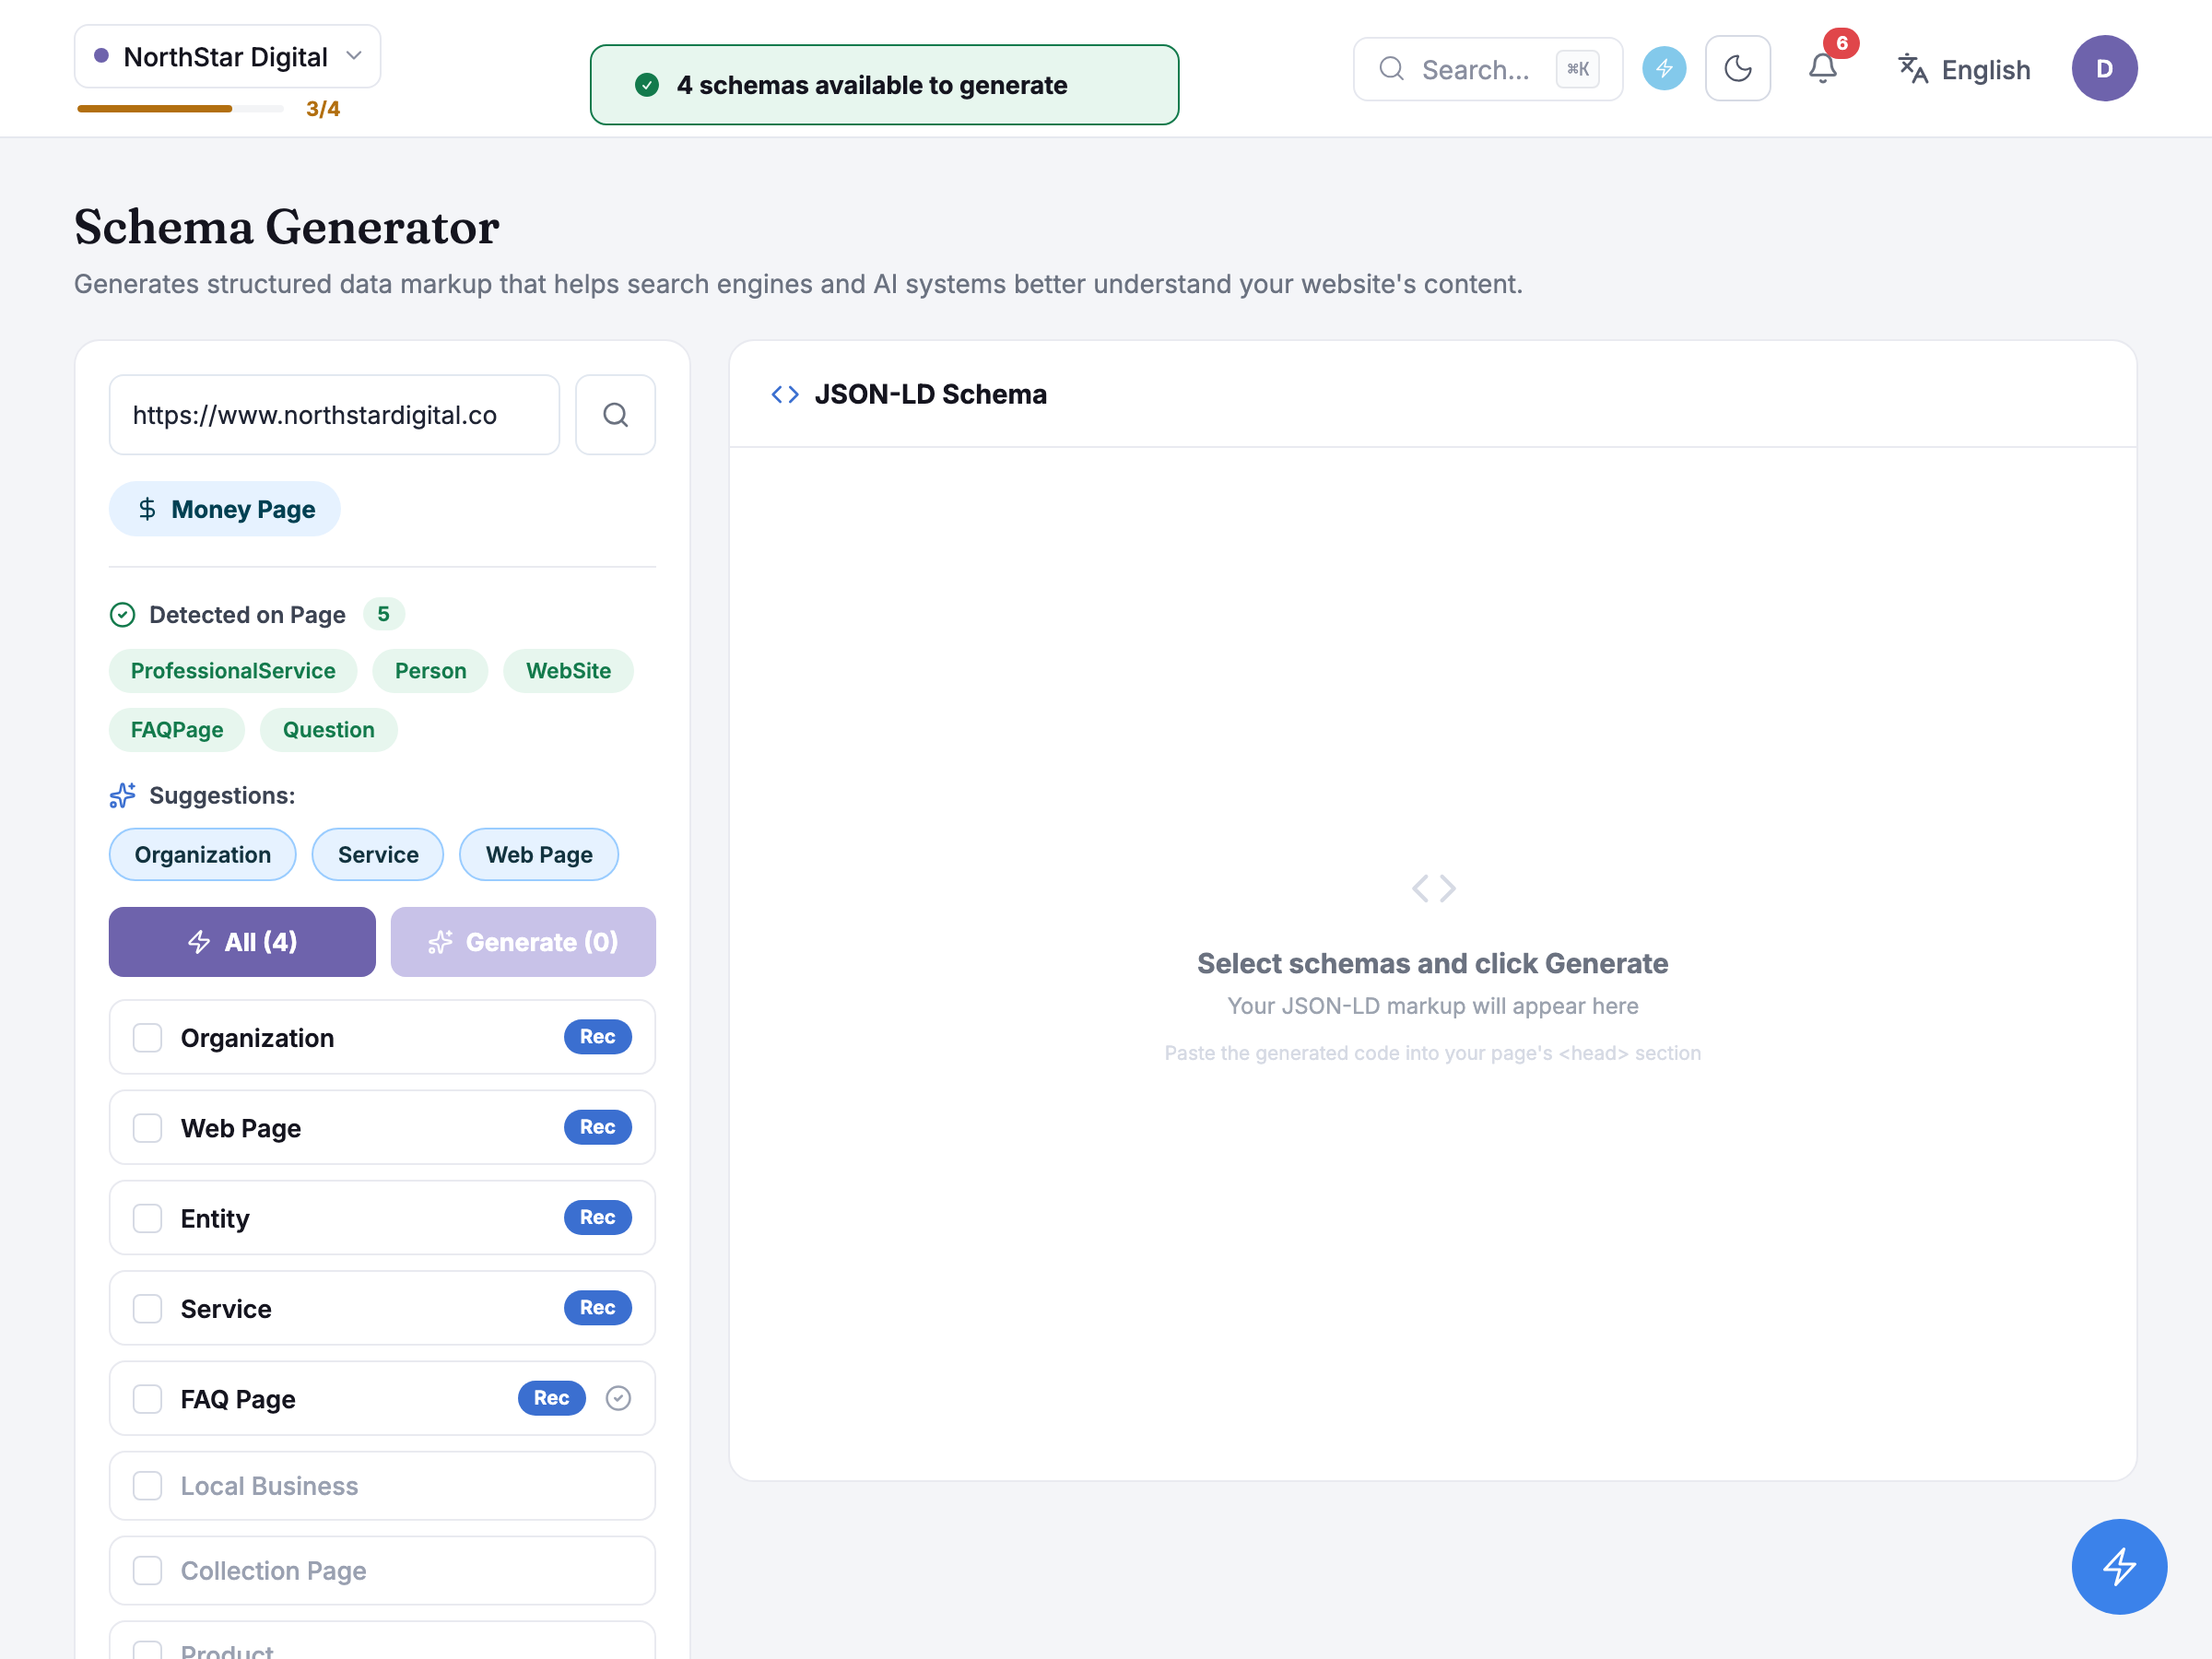Click the All (4) button
2212x1659 pixels.
coord(242,942)
